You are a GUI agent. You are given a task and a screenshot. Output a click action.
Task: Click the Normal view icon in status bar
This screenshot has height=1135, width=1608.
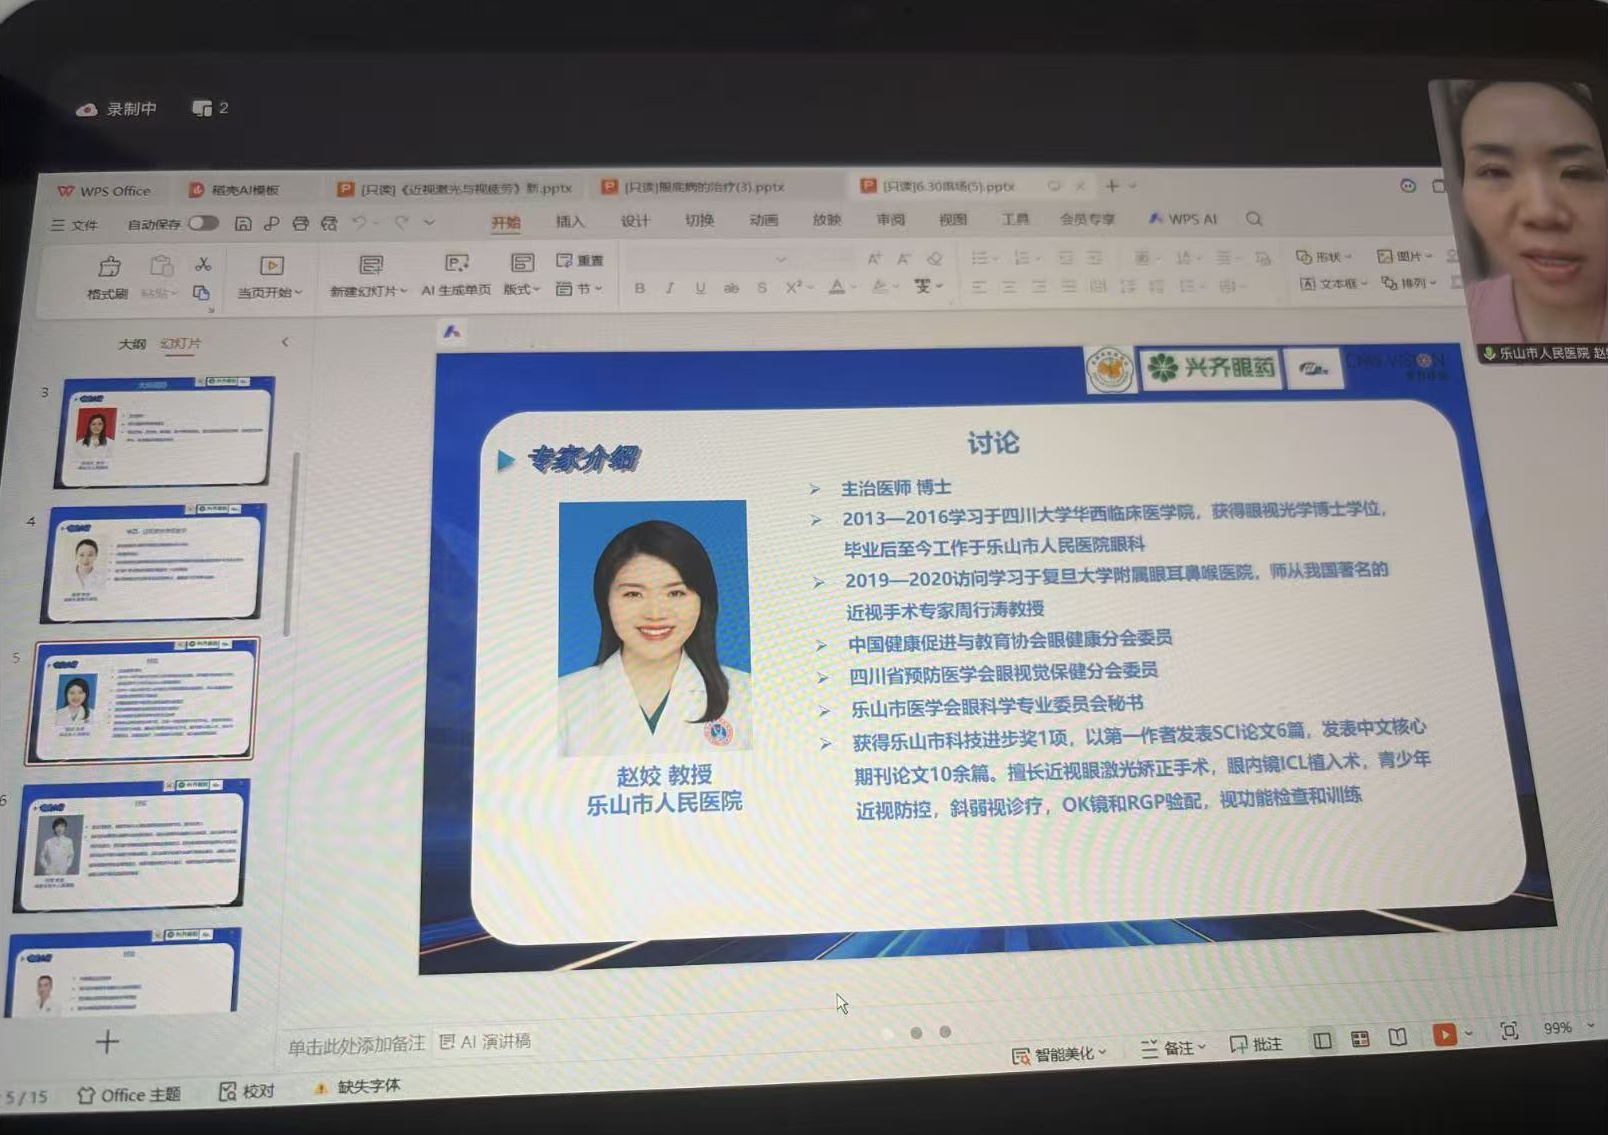(x=1322, y=1041)
